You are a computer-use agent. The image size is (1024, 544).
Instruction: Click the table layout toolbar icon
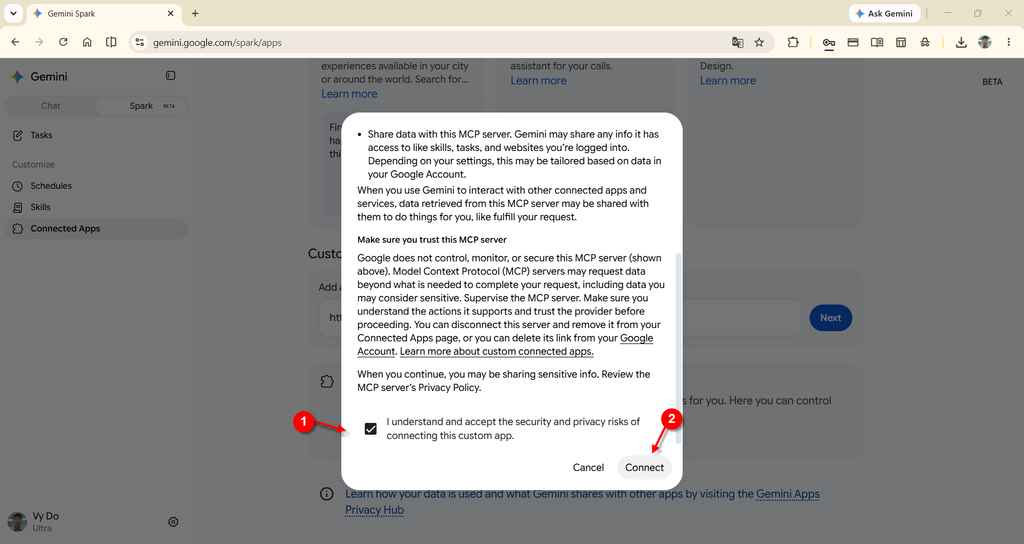coord(901,42)
